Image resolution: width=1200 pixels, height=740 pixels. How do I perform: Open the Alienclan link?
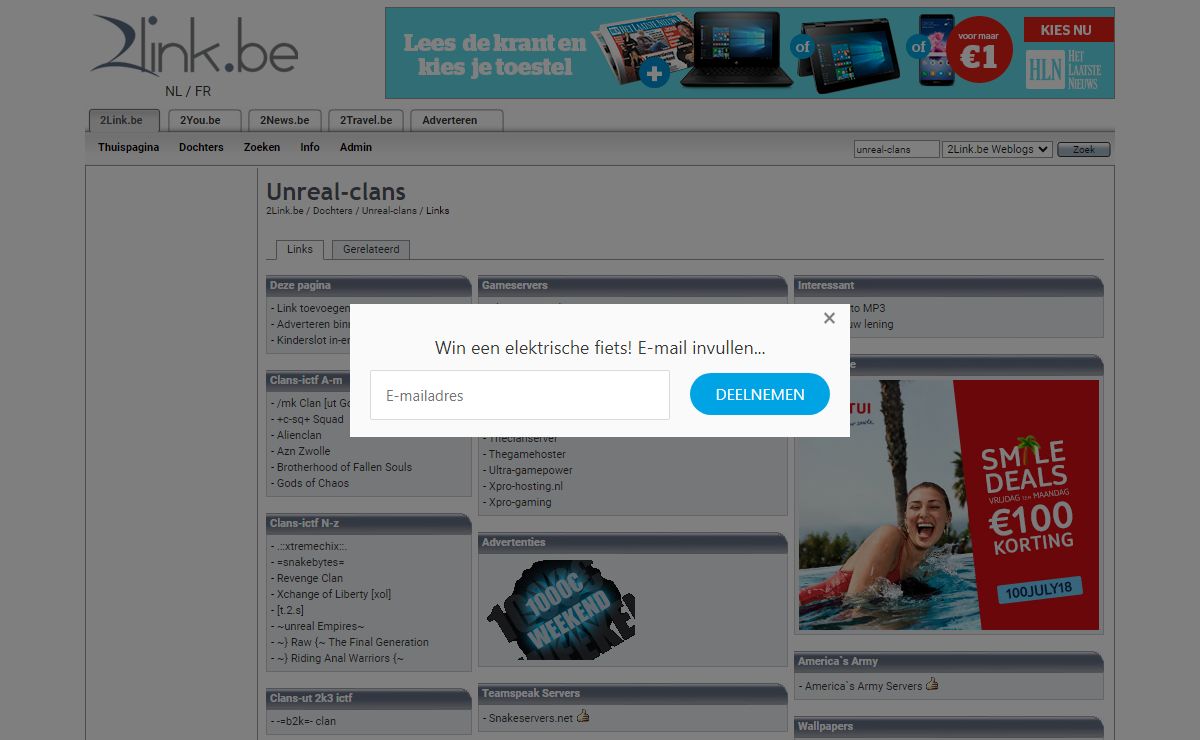tap(299, 435)
